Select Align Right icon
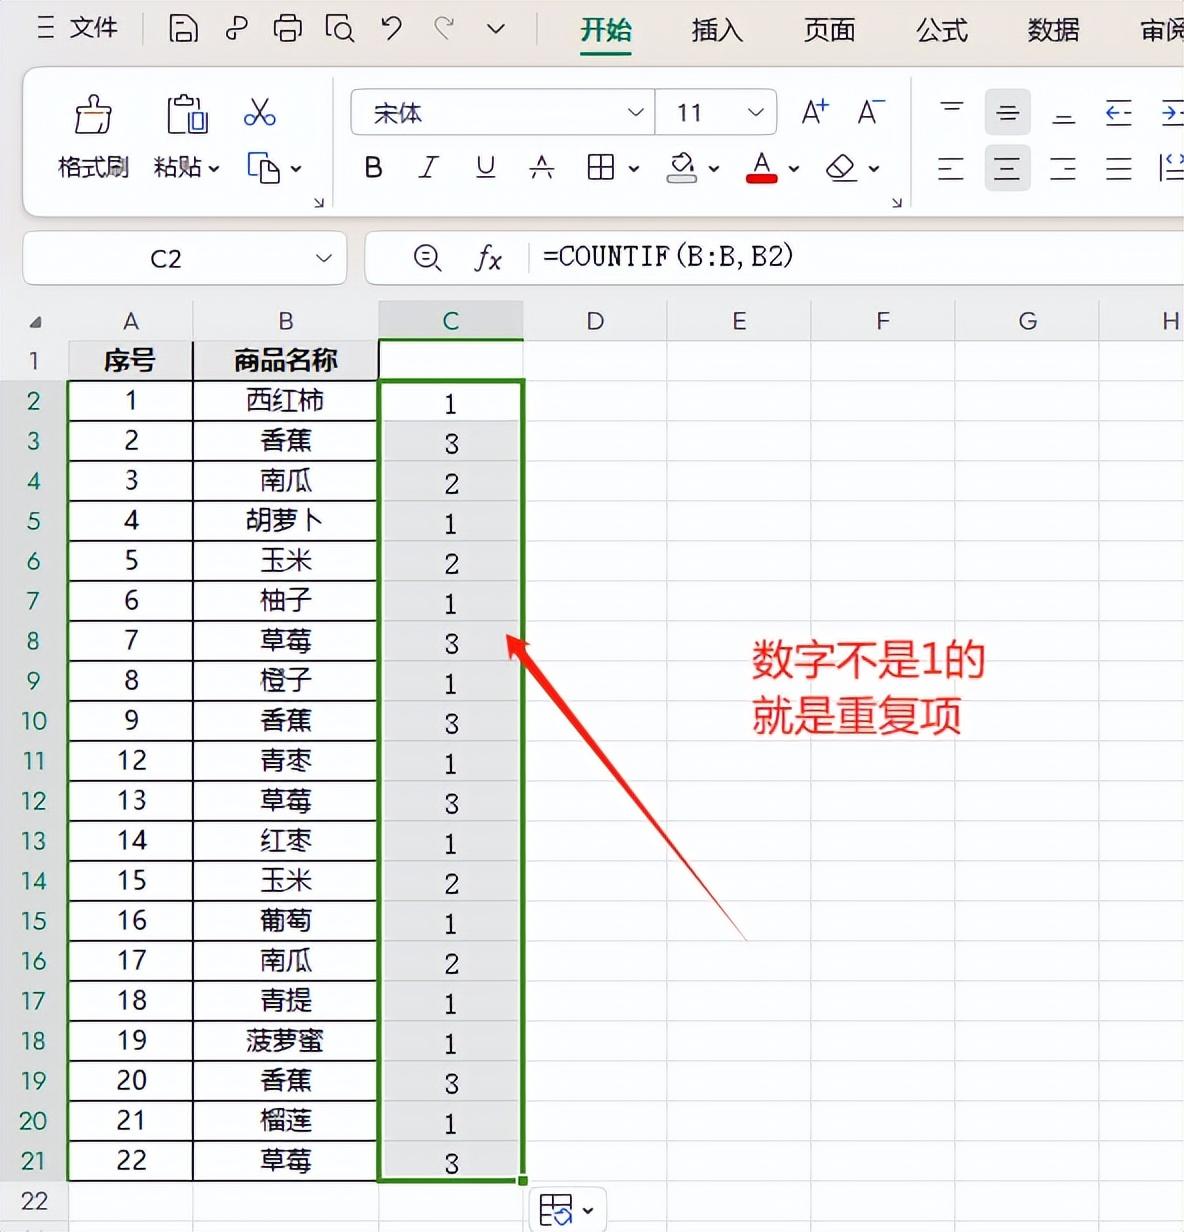 (x=1063, y=168)
